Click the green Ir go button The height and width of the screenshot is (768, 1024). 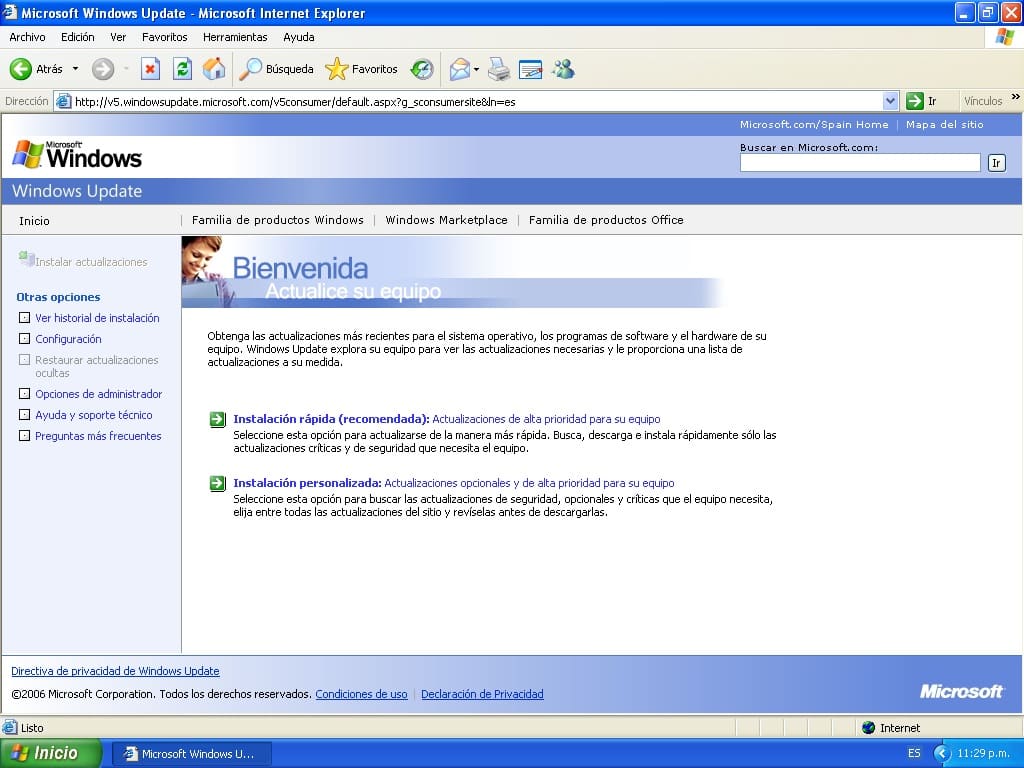tap(921, 101)
